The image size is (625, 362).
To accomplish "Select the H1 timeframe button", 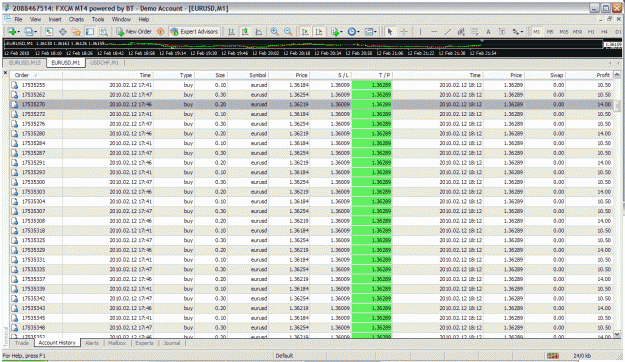I will click(591, 31).
